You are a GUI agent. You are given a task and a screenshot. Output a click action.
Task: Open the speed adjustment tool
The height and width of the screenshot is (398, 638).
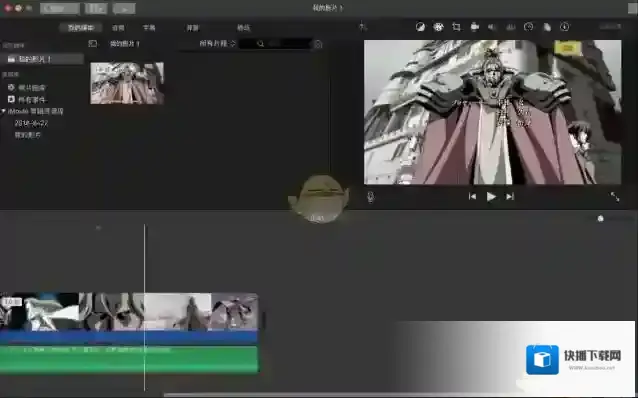click(529, 27)
